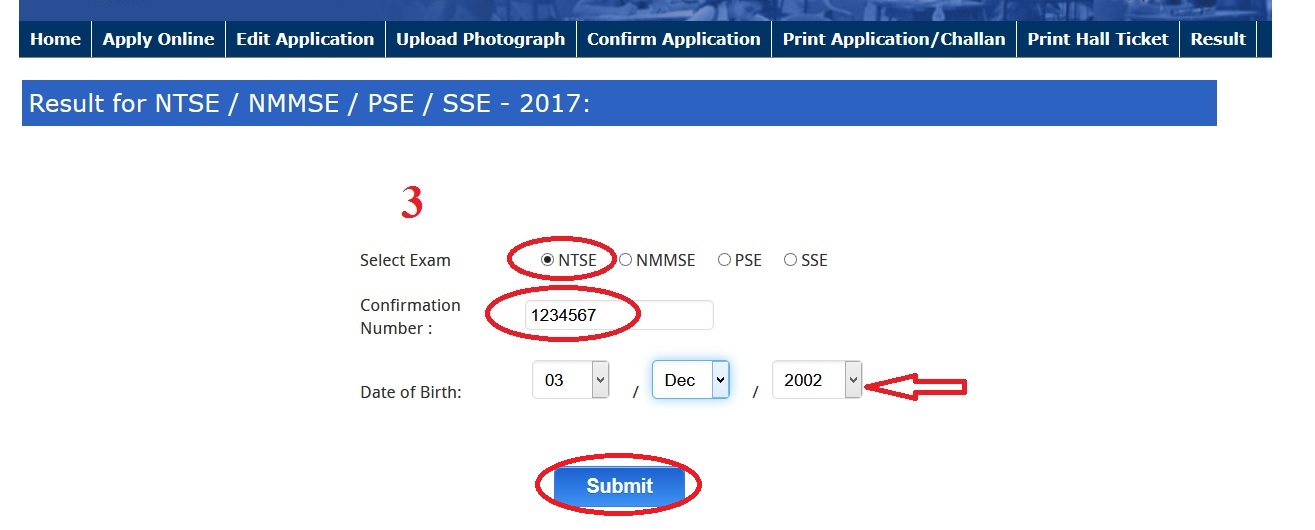Viewport: 1315px width, 530px height.
Task: Click the red step number 3
Action: click(412, 203)
